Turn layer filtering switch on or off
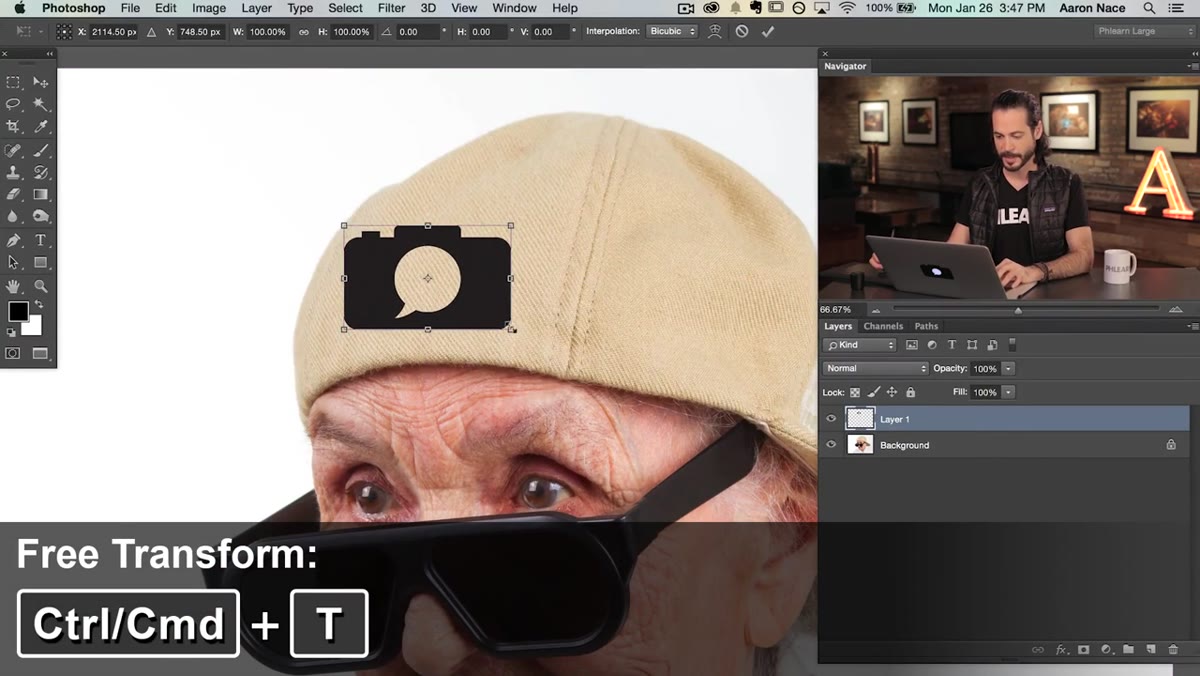Viewport: 1200px width, 676px height. pos(1012,344)
